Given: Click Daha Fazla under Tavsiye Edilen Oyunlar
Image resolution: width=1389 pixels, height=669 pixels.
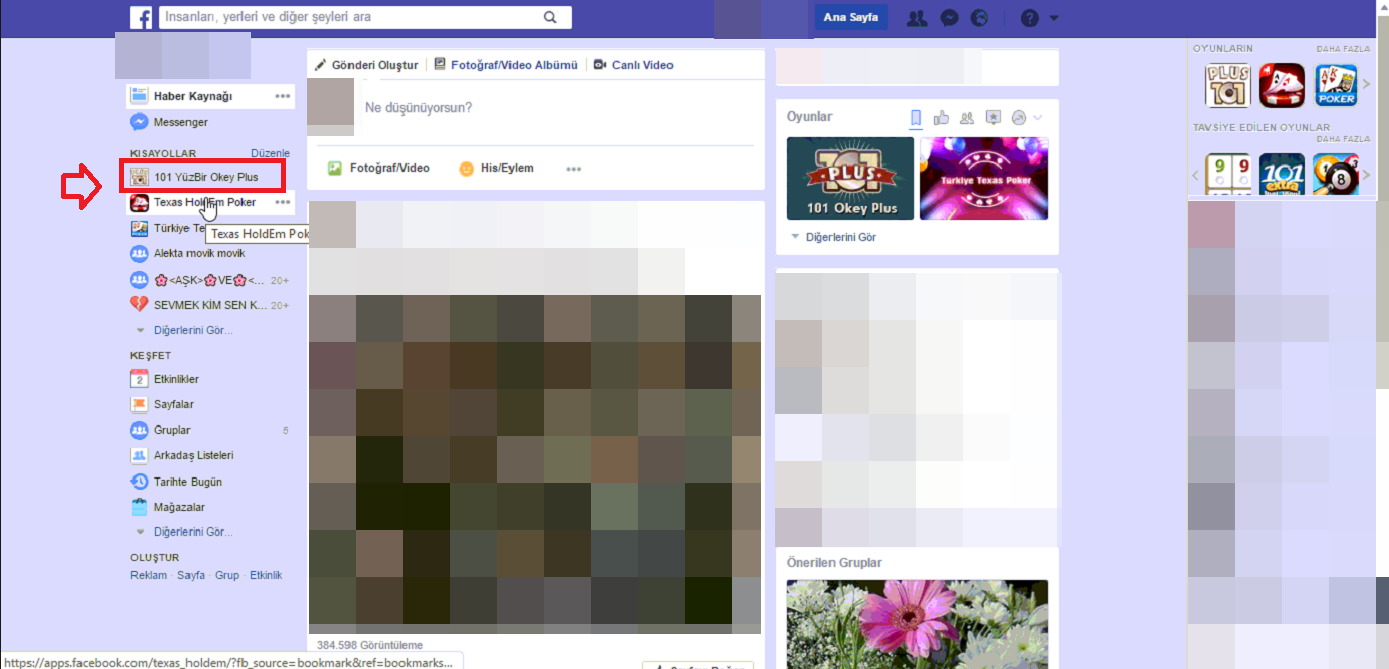Looking at the screenshot, I should 1343,139.
